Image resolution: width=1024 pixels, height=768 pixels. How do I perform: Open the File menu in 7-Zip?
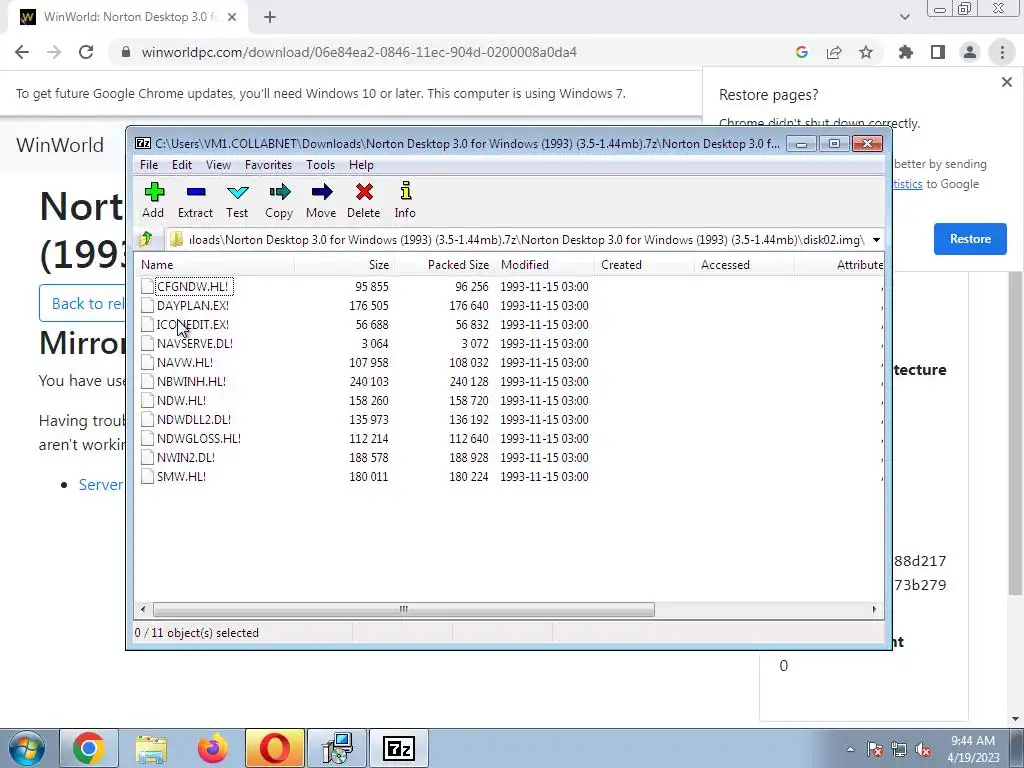click(x=149, y=165)
